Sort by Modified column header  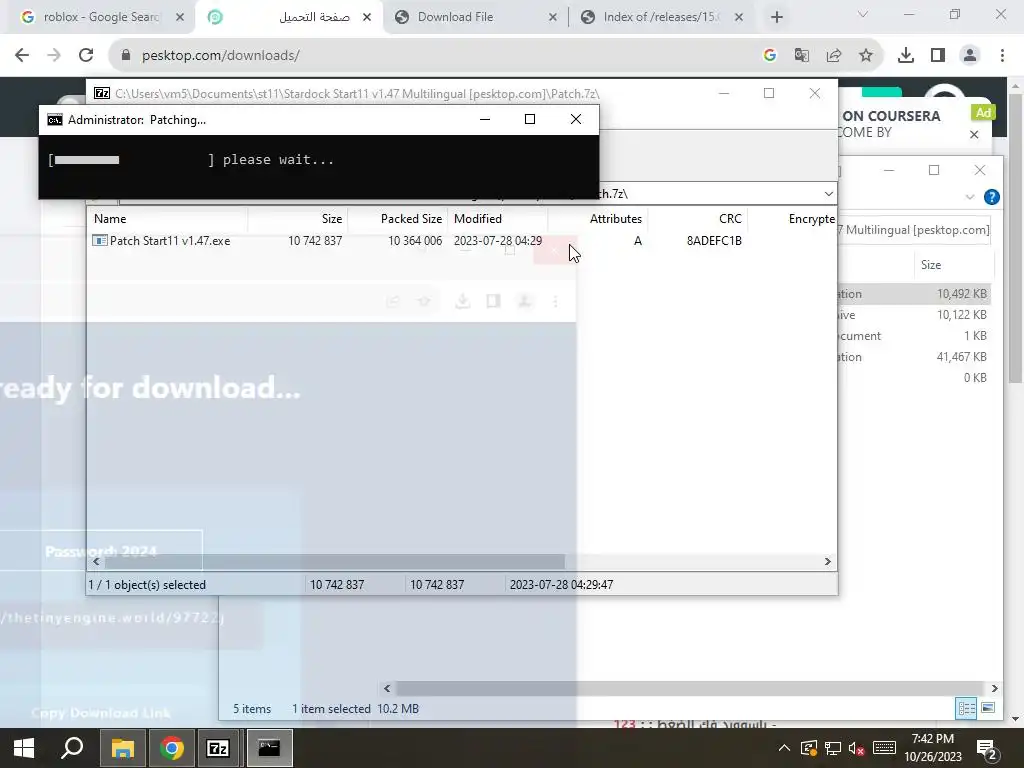point(498,219)
